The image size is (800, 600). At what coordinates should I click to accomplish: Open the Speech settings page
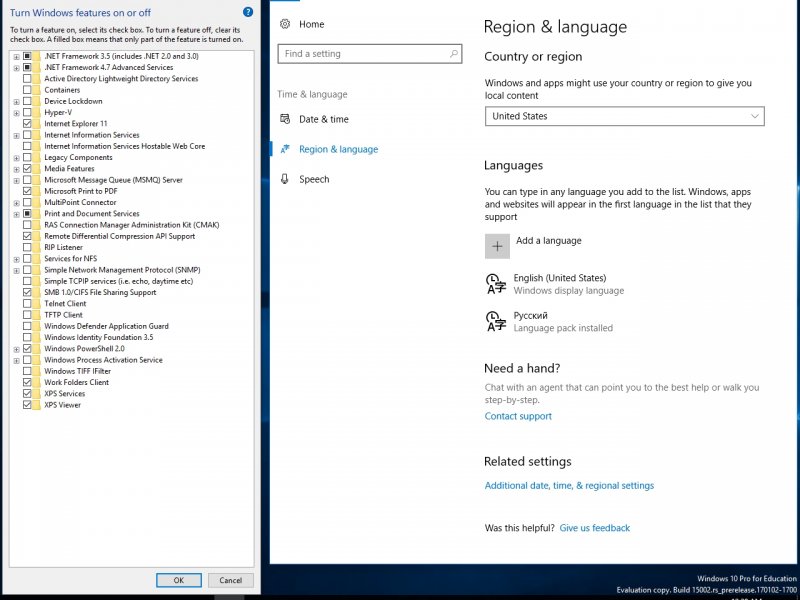pyautogui.click(x=314, y=179)
